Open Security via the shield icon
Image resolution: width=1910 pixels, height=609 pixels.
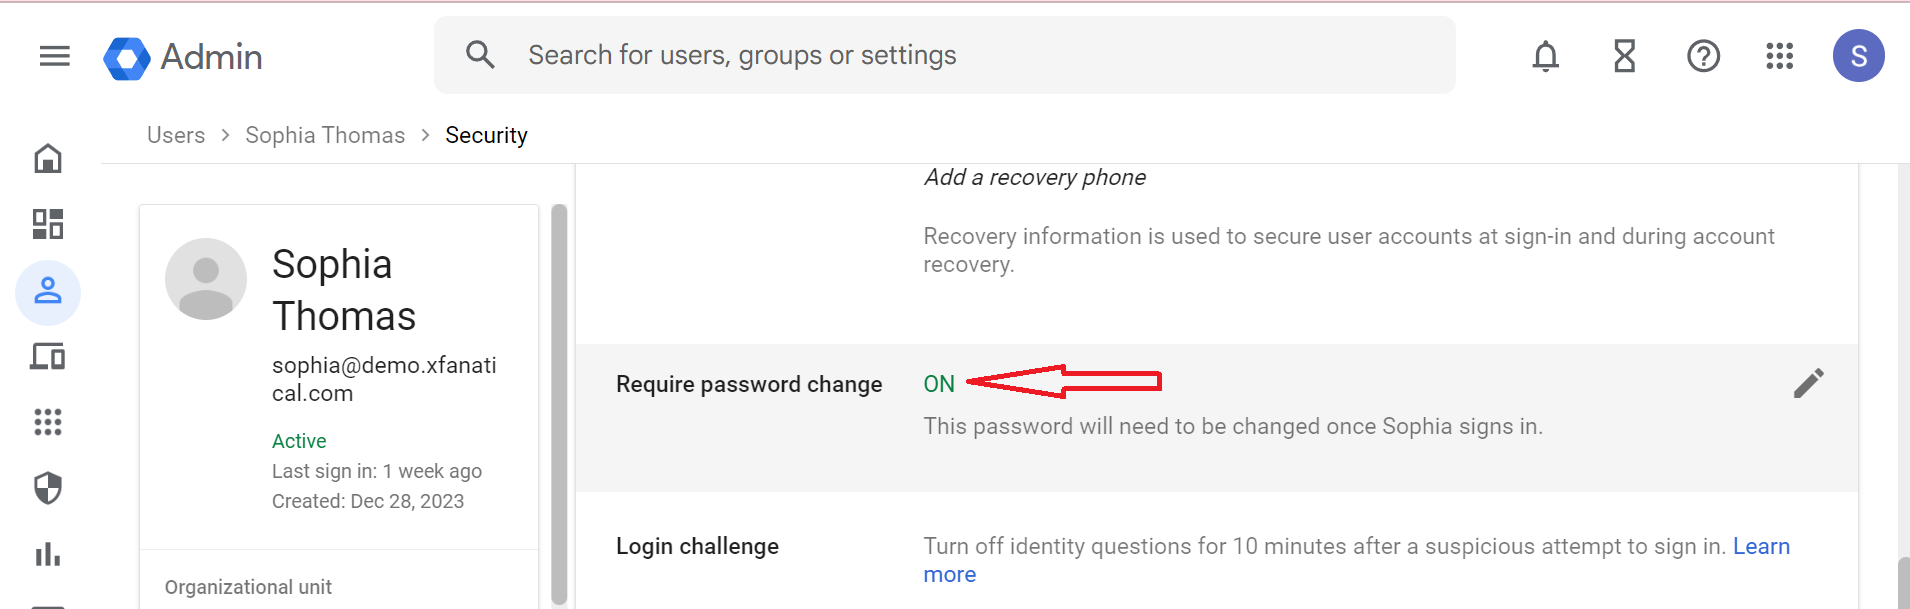pyautogui.click(x=47, y=488)
